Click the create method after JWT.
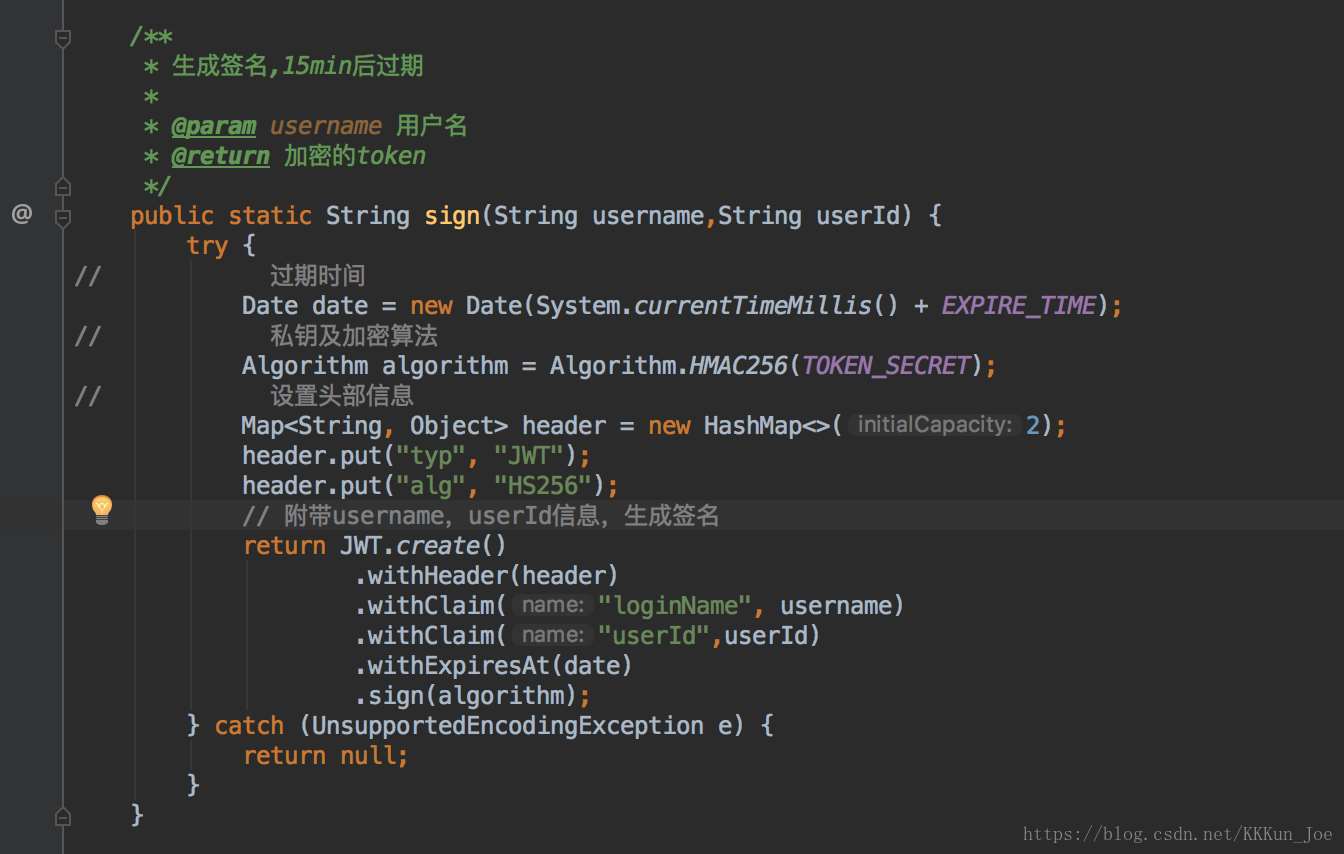Screen dimensions: 1344x854 438,546
